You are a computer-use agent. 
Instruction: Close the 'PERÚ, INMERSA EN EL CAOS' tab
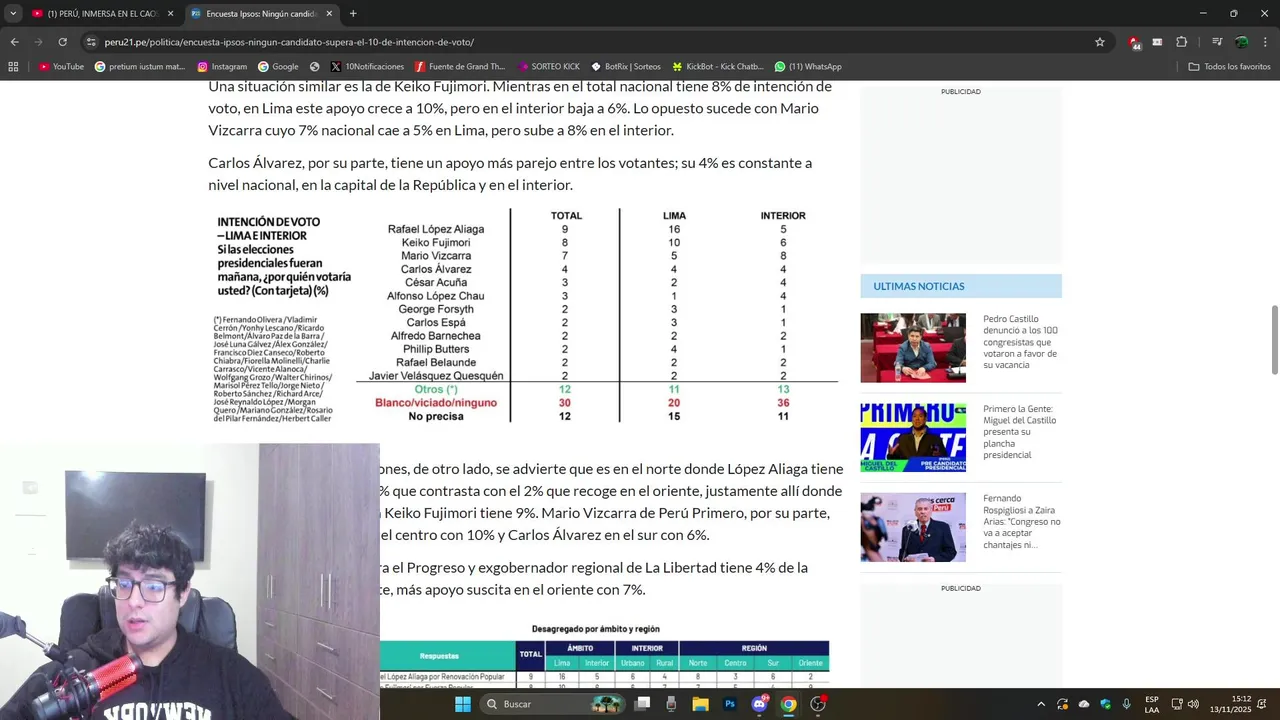pyautogui.click(x=170, y=14)
